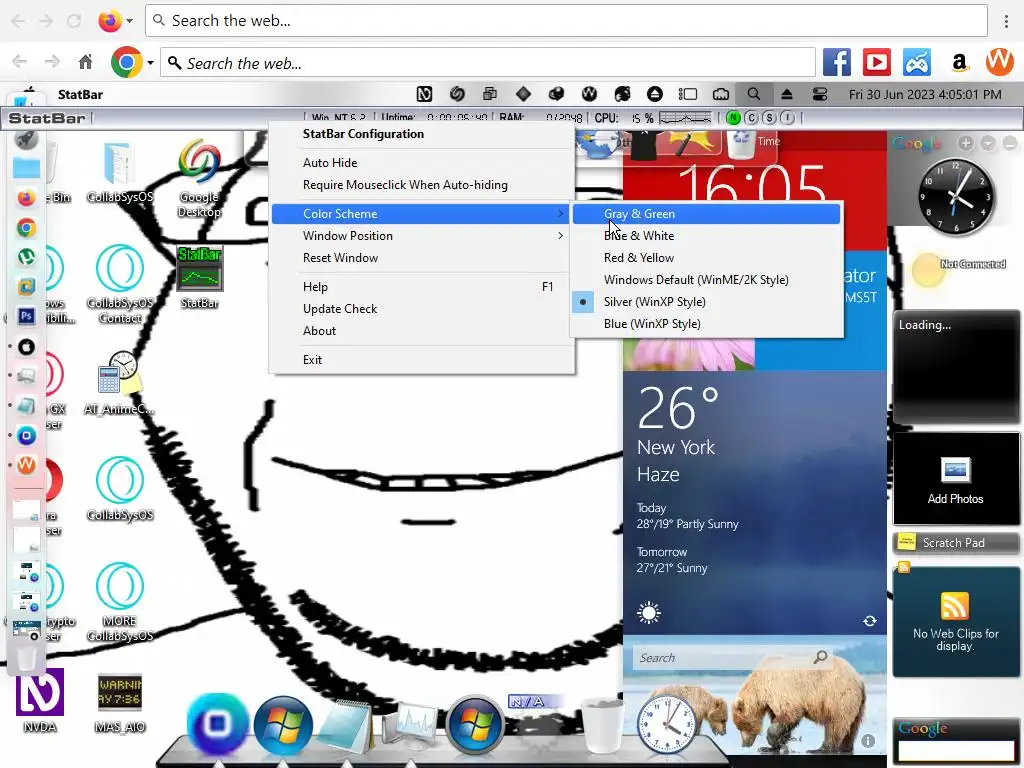Open CollabSysOS Contact desktop icon
This screenshot has width=1024, height=768.
(120, 284)
